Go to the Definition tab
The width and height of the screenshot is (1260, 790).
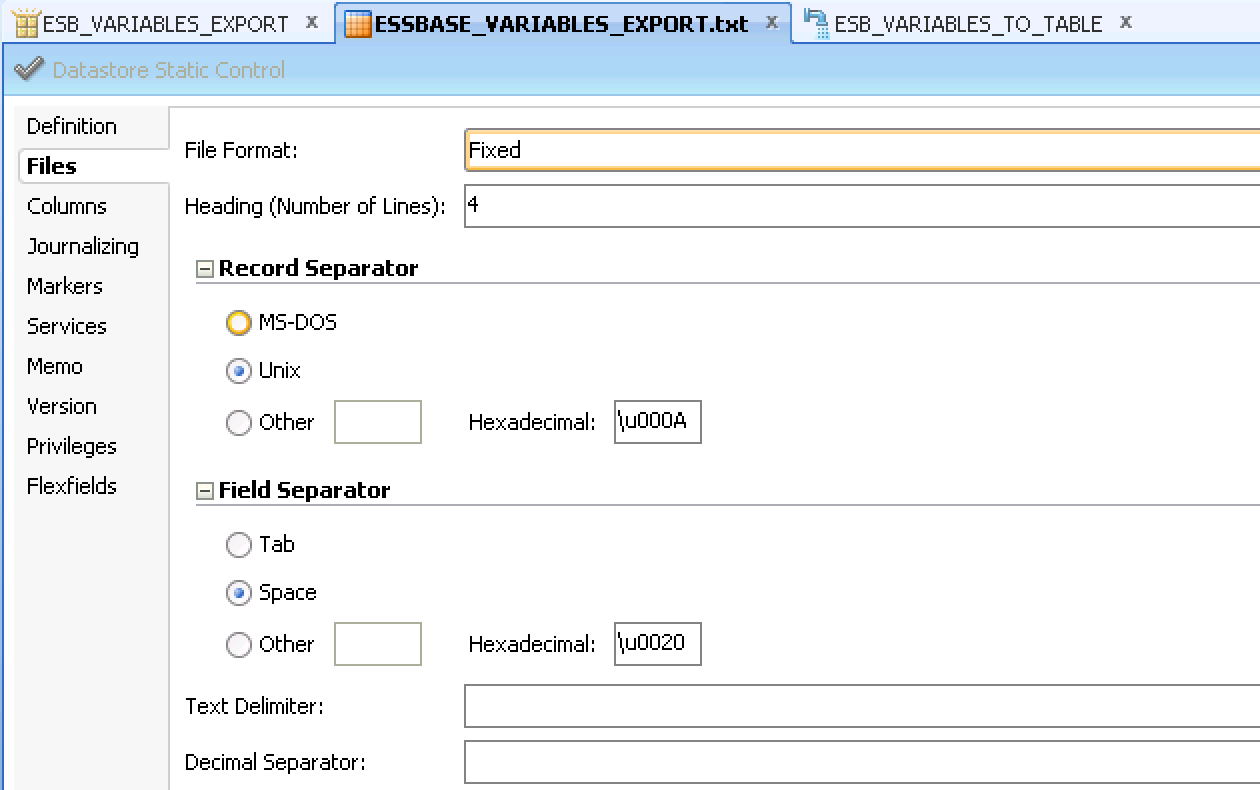(72, 126)
